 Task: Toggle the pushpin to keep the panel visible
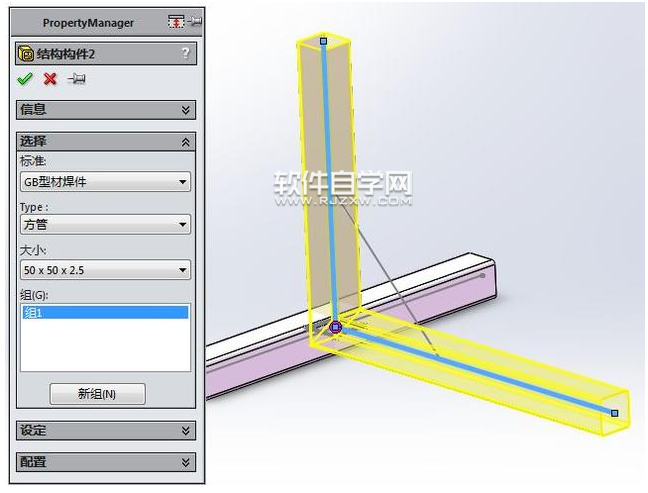[x=77, y=78]
